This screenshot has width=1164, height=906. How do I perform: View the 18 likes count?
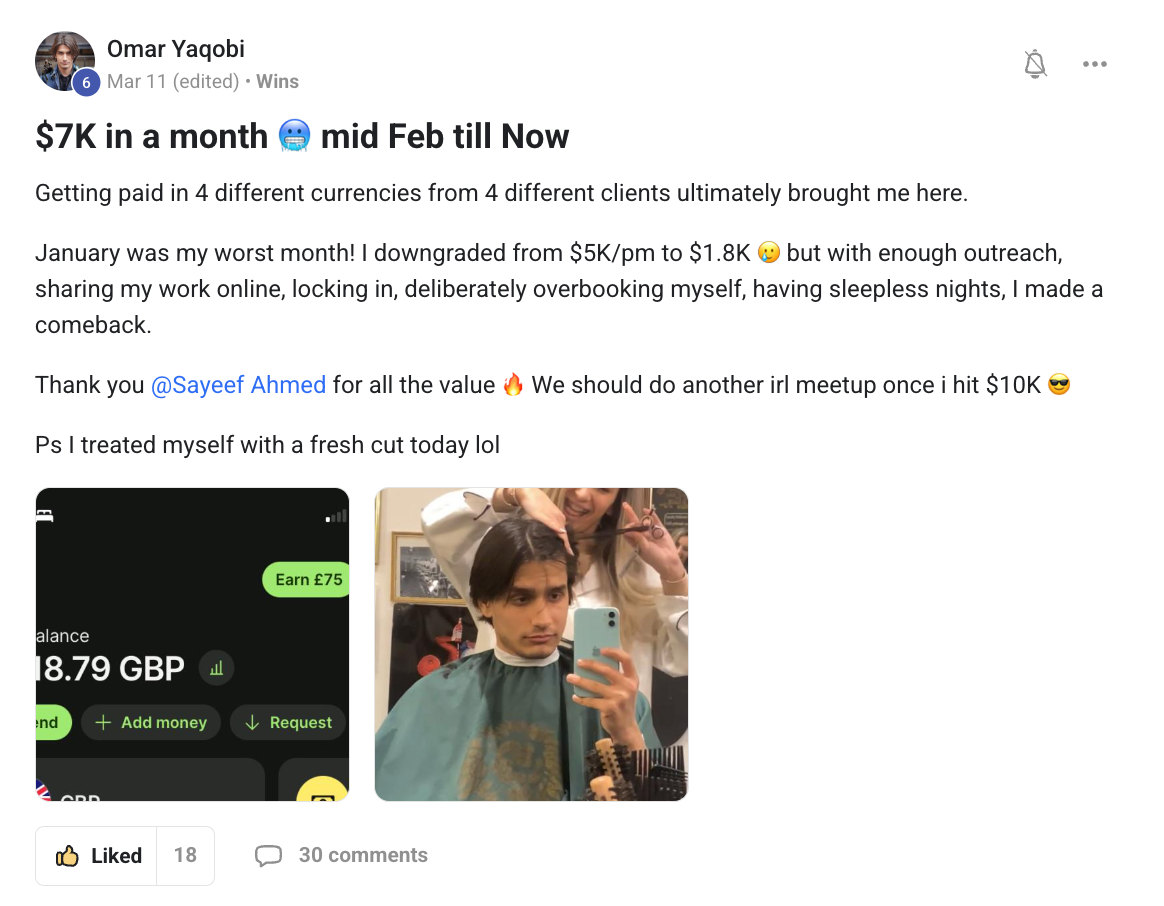[185, 856]
